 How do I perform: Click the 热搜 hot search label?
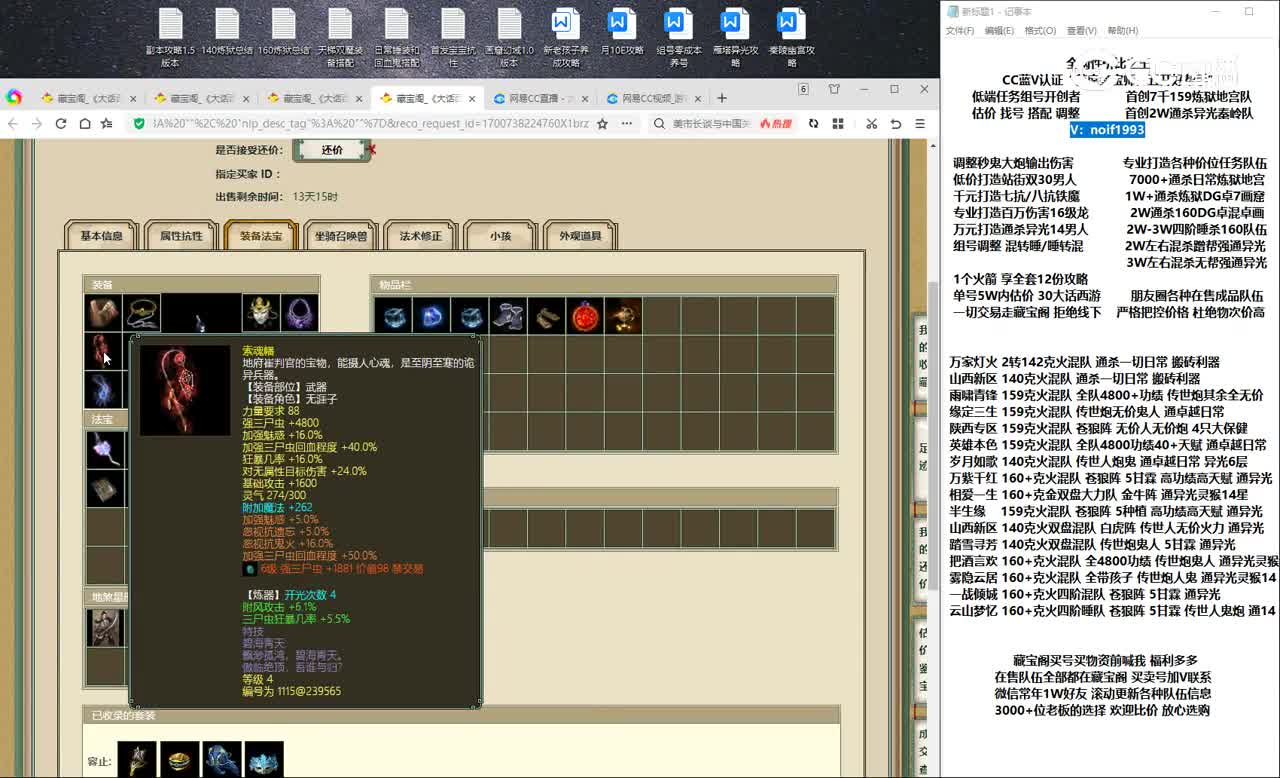click(x=775, y=124)
